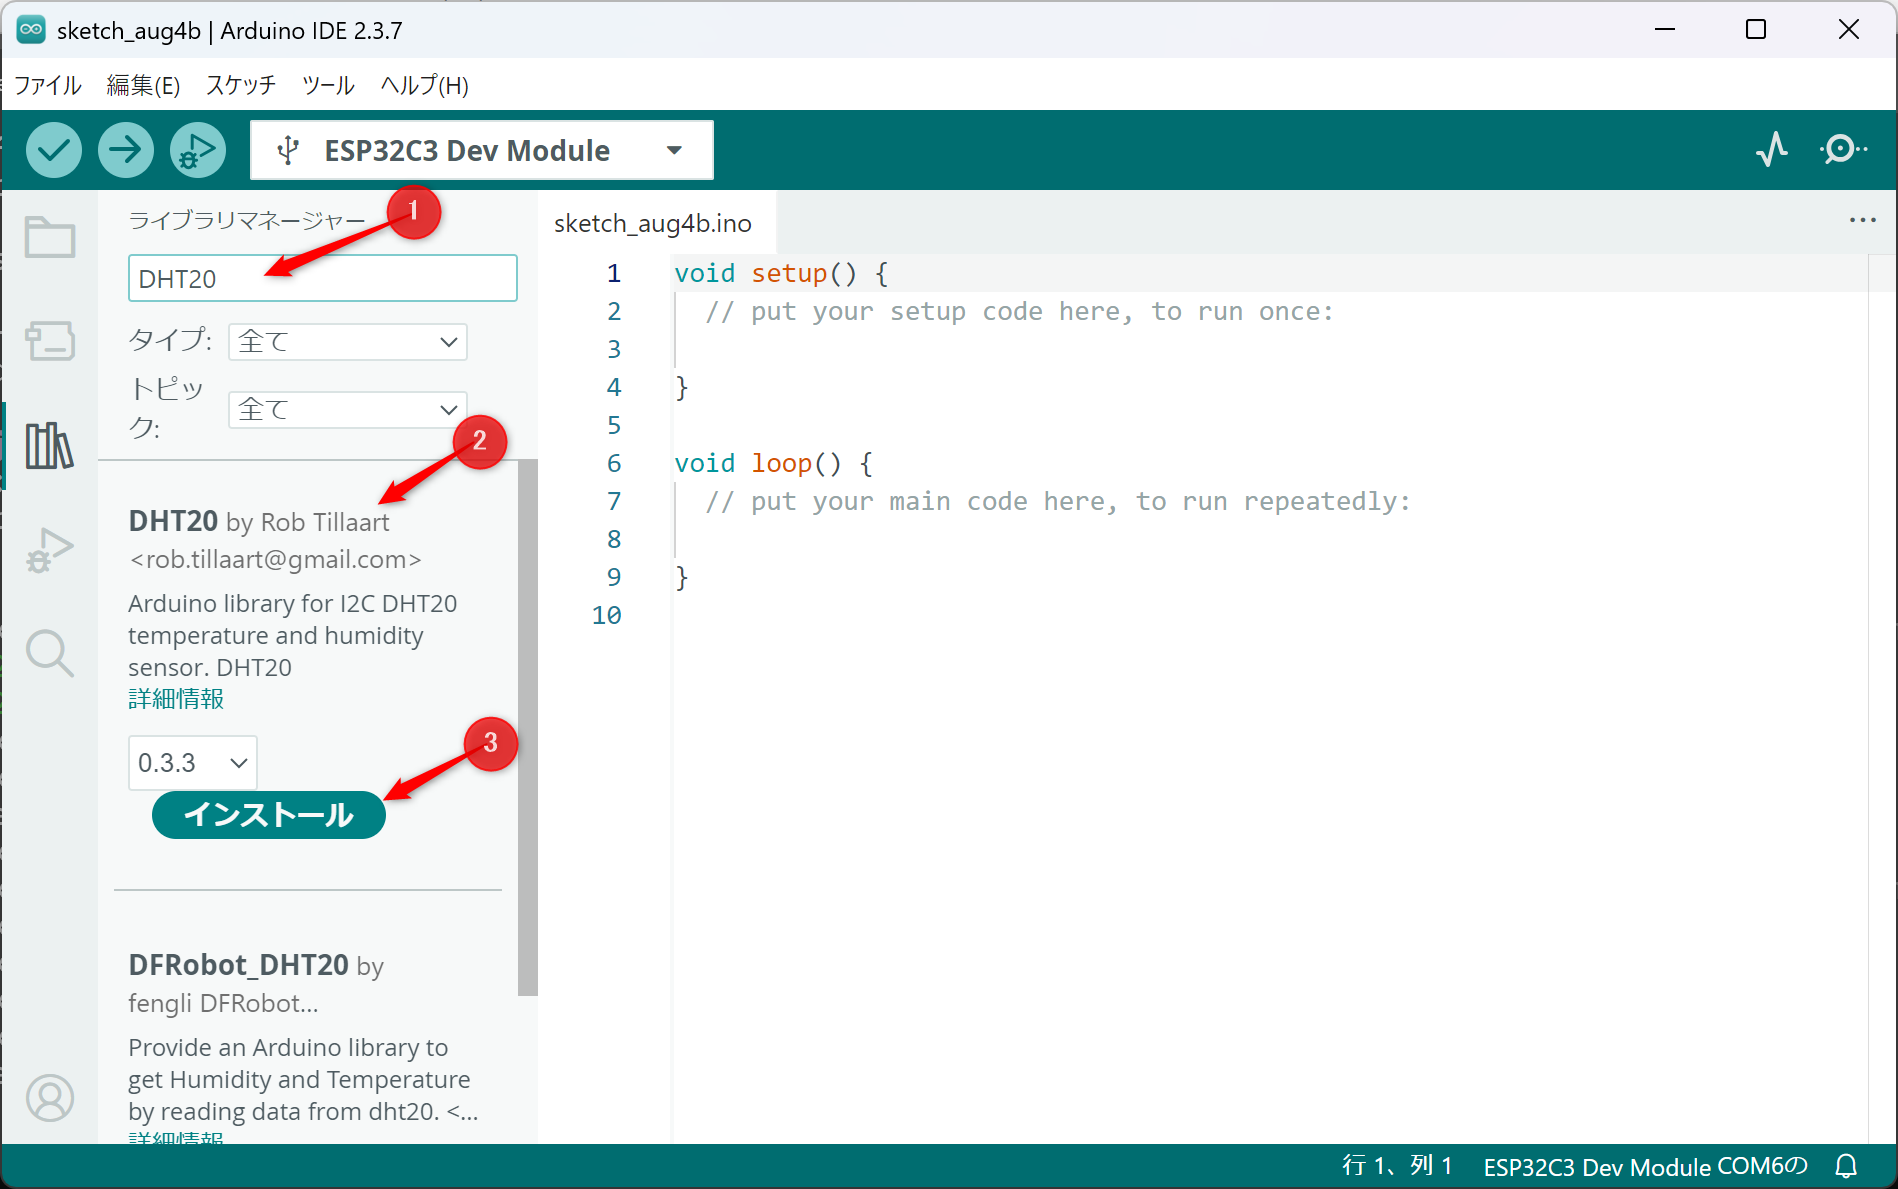The width and height of the screenshot is (1898, 1189).
Task: Open the Sketchbook folder panel
Action: pos(50,238)
